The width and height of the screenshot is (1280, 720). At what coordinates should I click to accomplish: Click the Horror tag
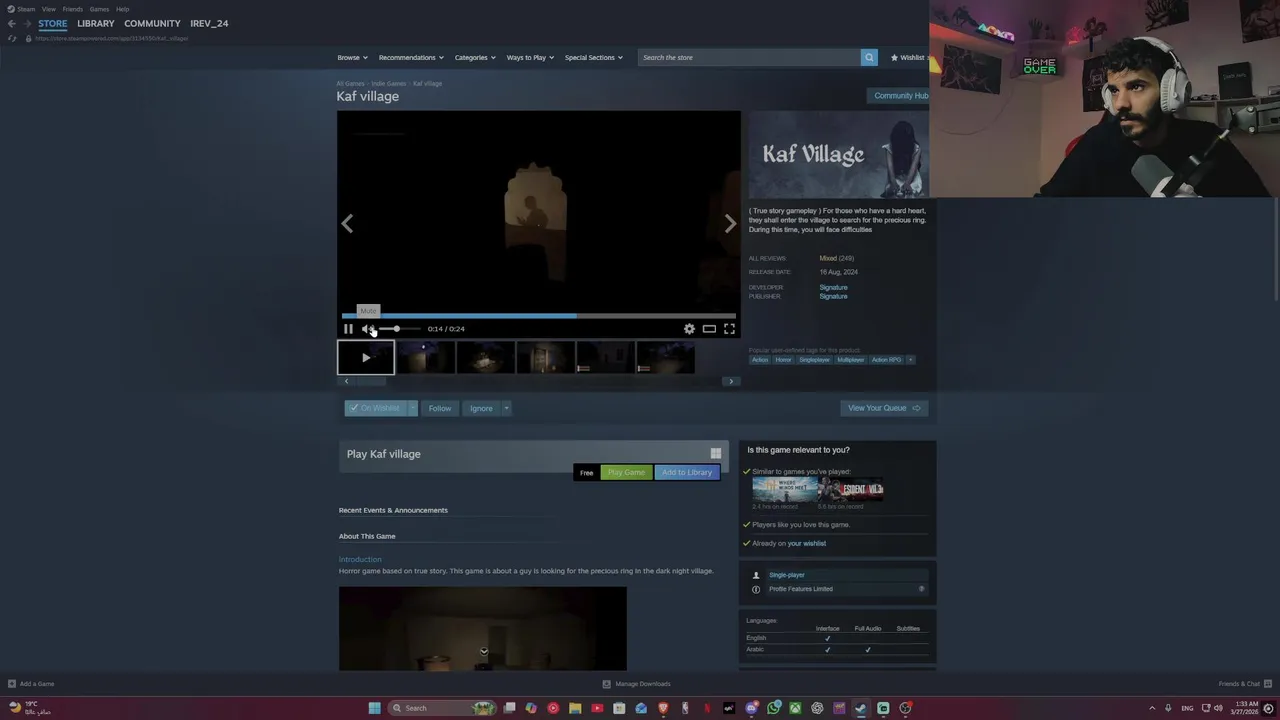pyautogui.click(x=783, y=360)
